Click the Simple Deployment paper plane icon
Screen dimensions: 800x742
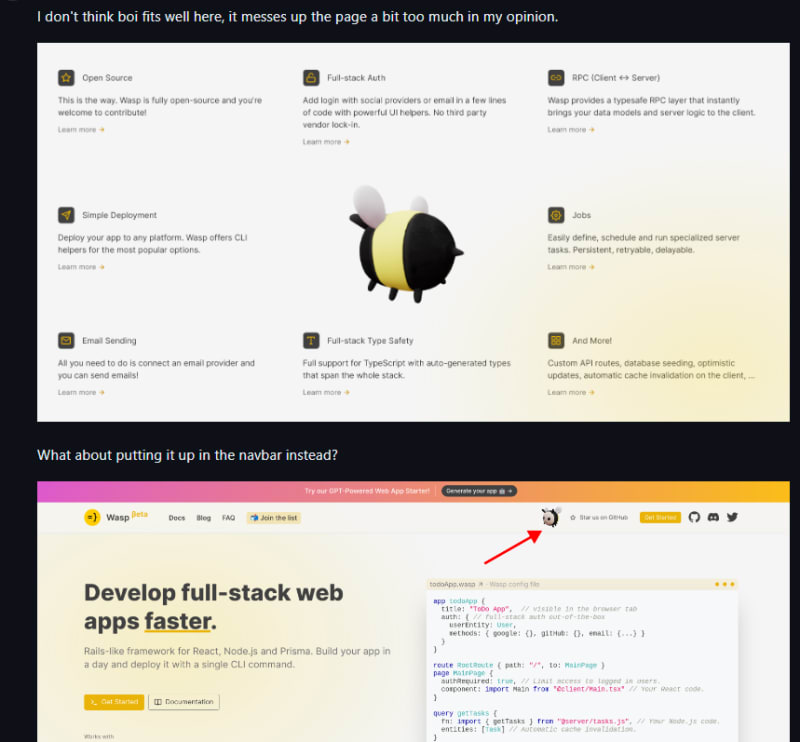[66, 215]
